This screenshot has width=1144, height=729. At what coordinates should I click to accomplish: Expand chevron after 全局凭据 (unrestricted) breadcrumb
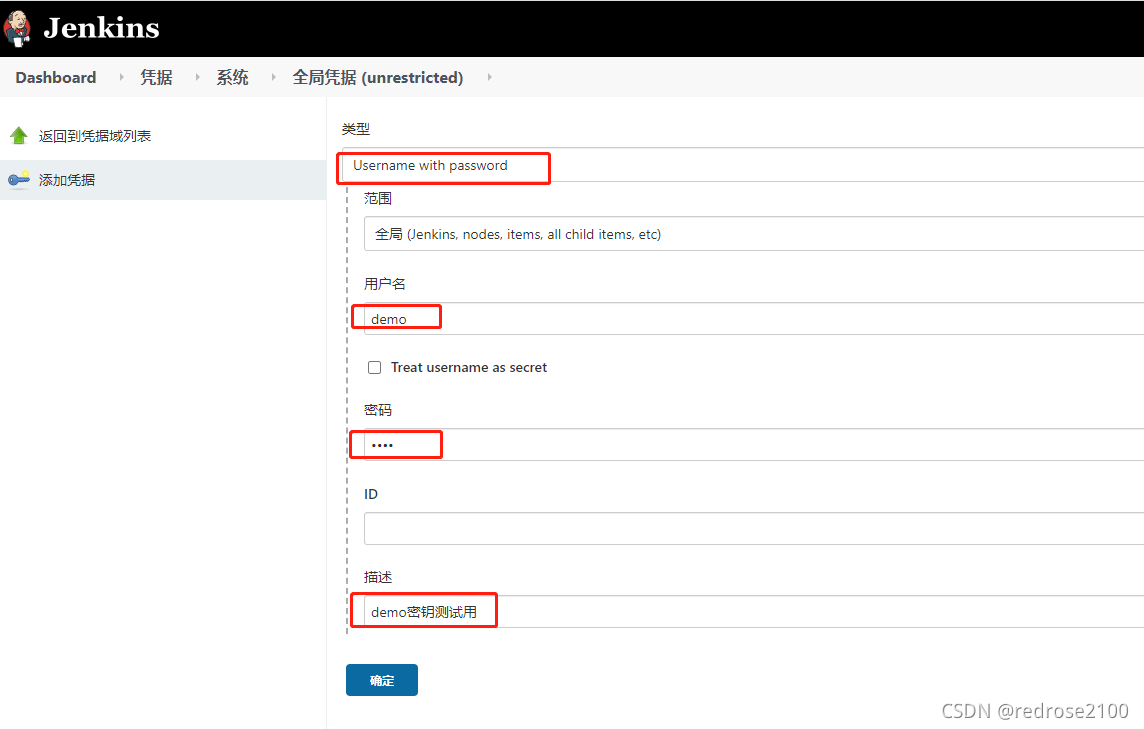[x=489, y=77]
